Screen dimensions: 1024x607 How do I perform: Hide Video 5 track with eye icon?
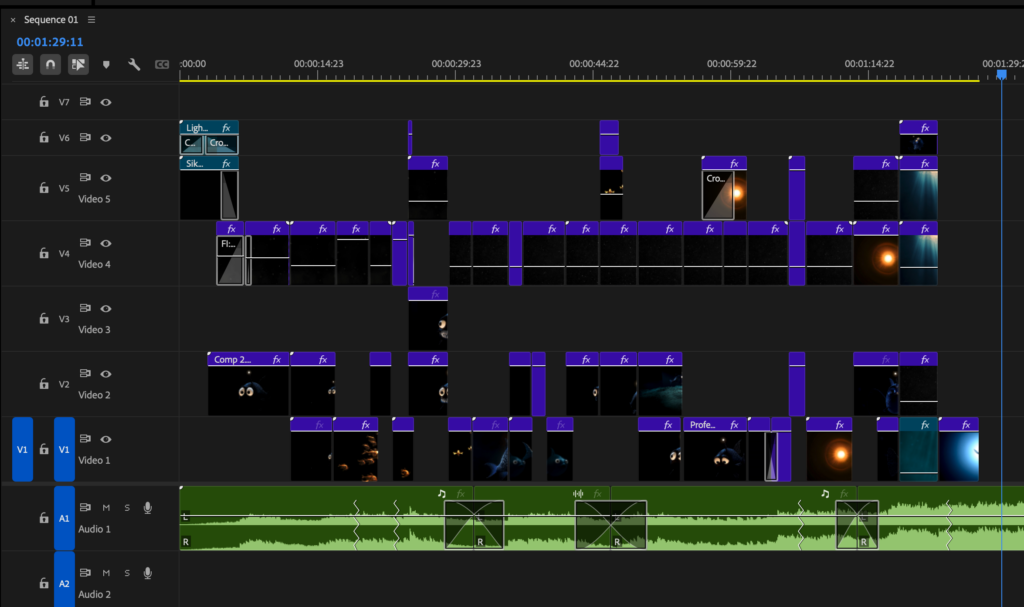point(105,178)
